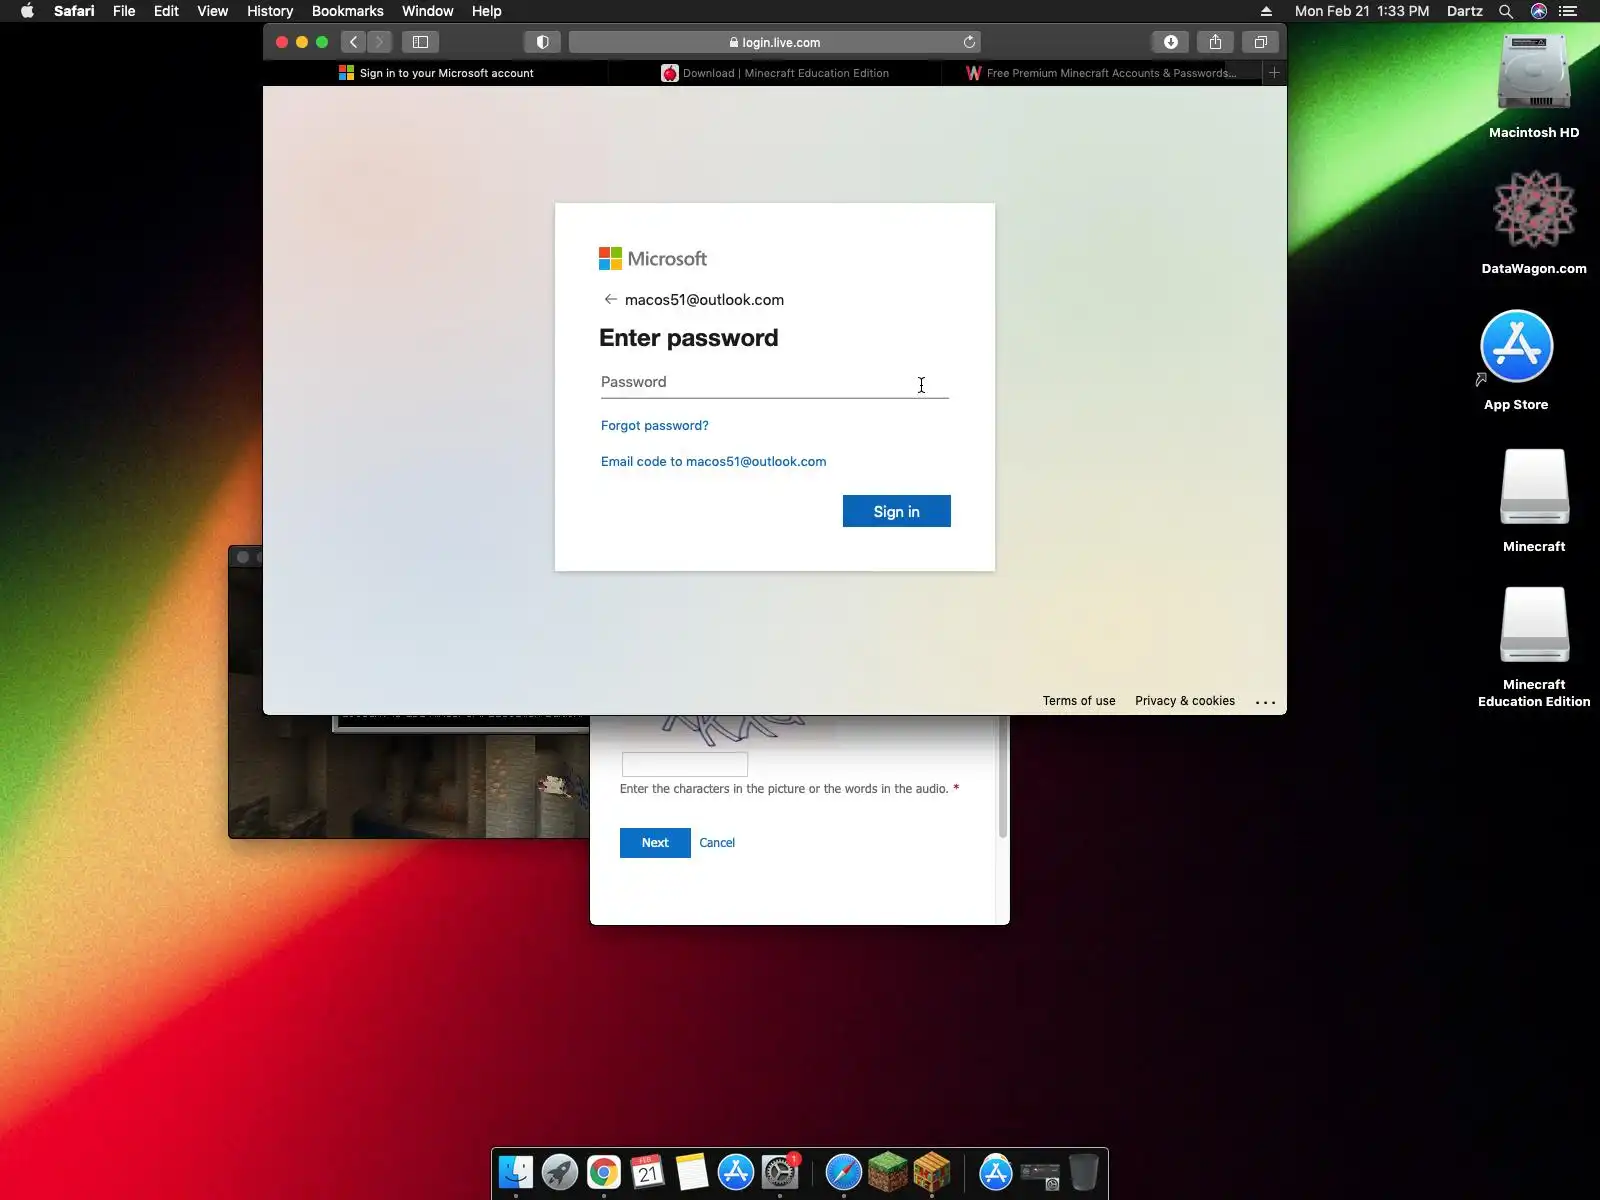Switch to Free Premium Minecraft Accounts tab

1101,73
